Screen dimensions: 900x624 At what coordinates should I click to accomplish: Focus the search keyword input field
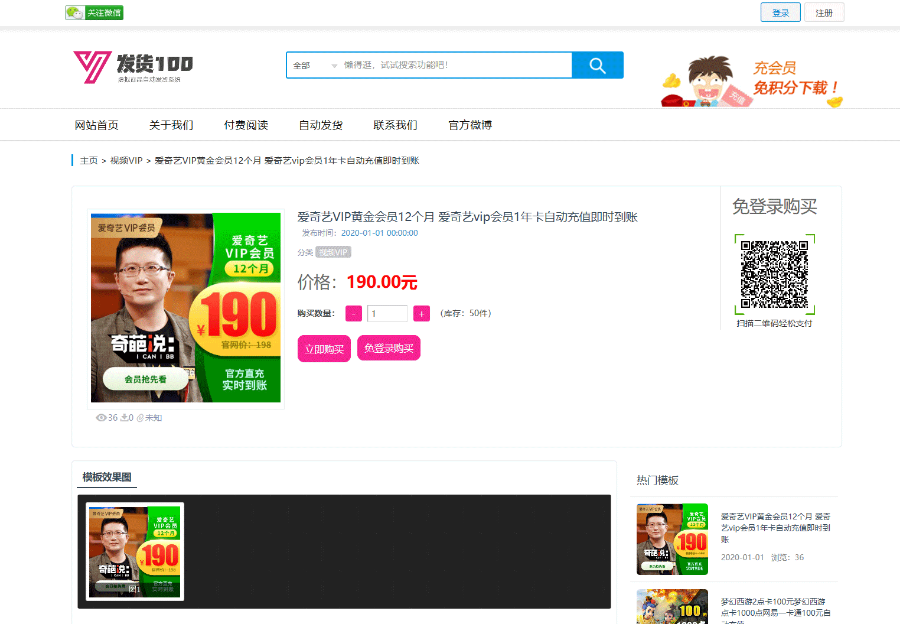click(456, 65)
